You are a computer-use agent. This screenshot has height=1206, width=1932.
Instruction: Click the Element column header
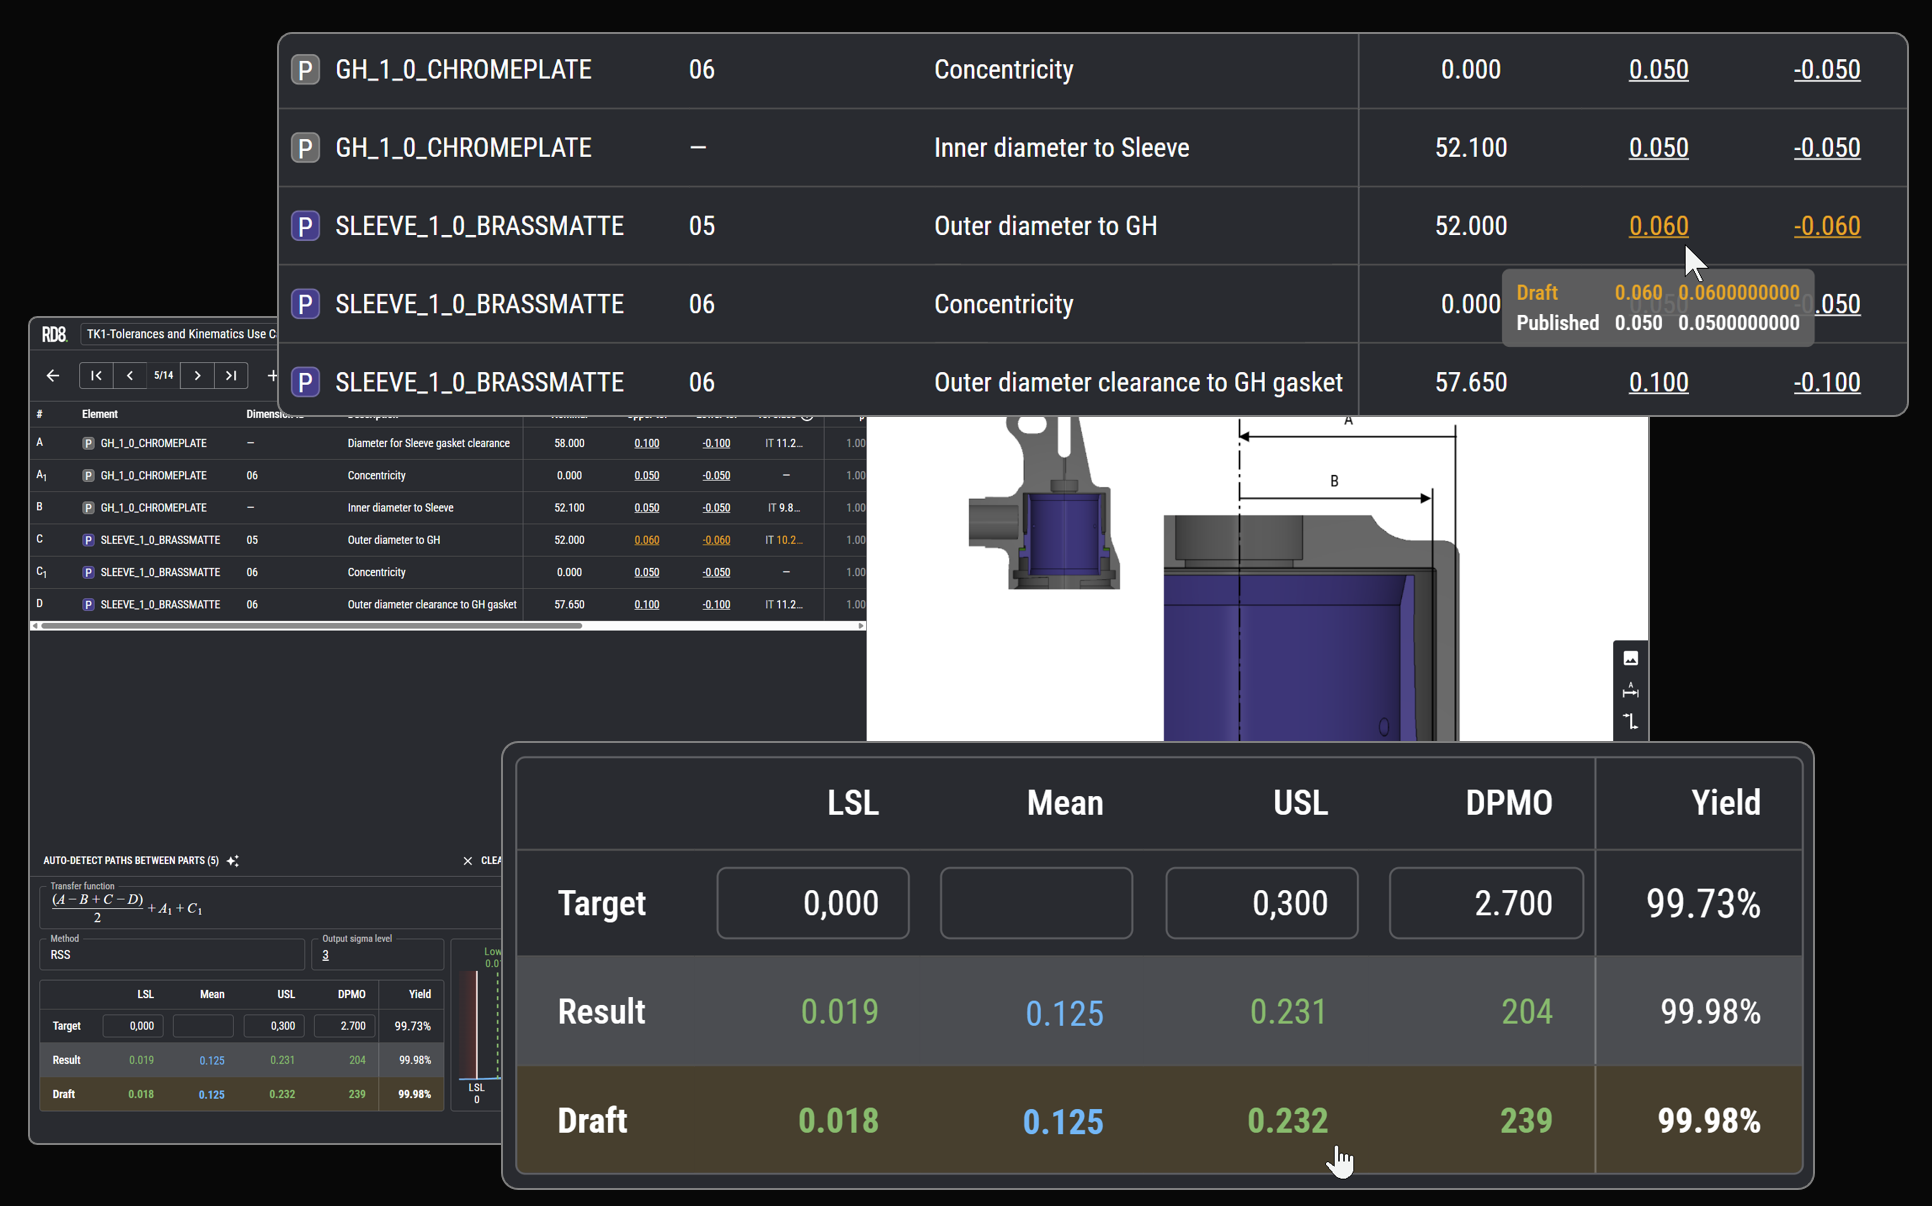[x=99, y=414]
